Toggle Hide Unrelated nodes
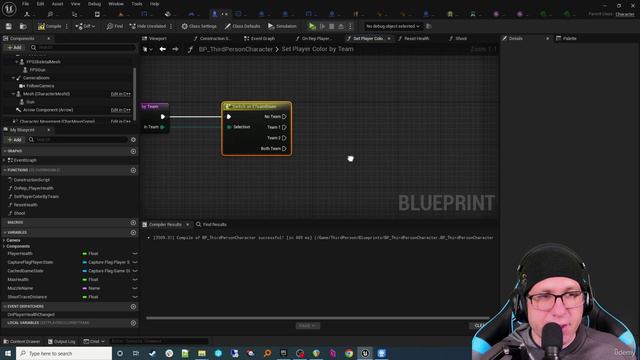 tap(148, 26)
